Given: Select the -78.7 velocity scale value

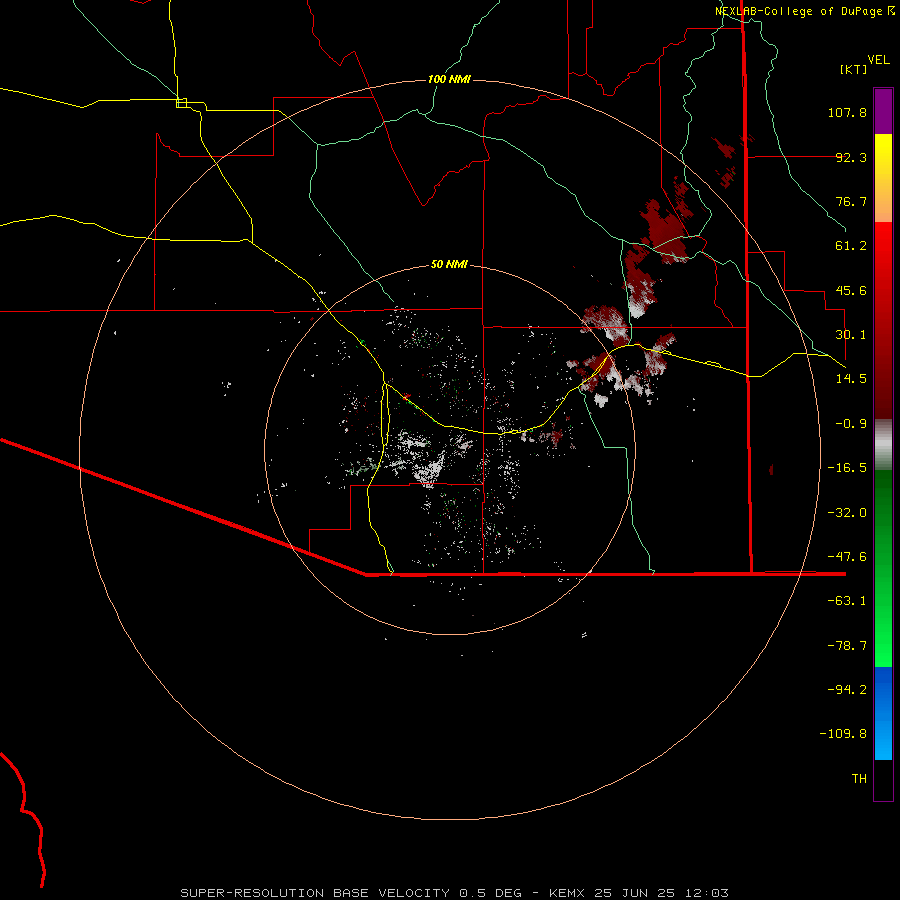Looking at the screenshot, I should click(847, 646).
